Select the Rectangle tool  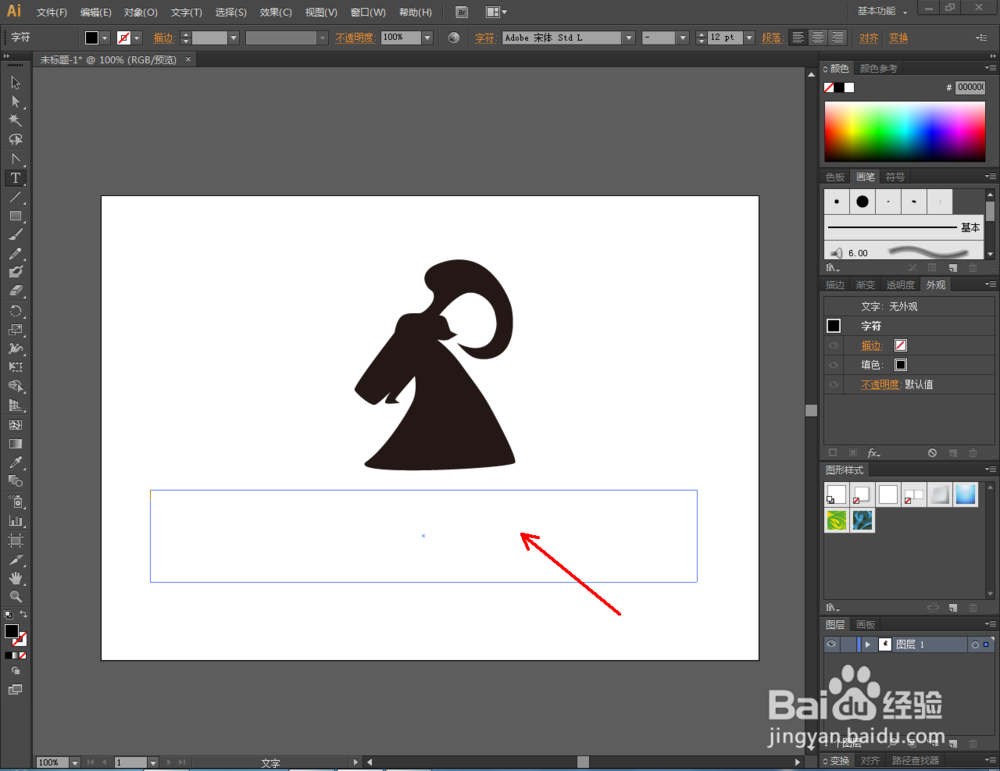click(15, 216)
